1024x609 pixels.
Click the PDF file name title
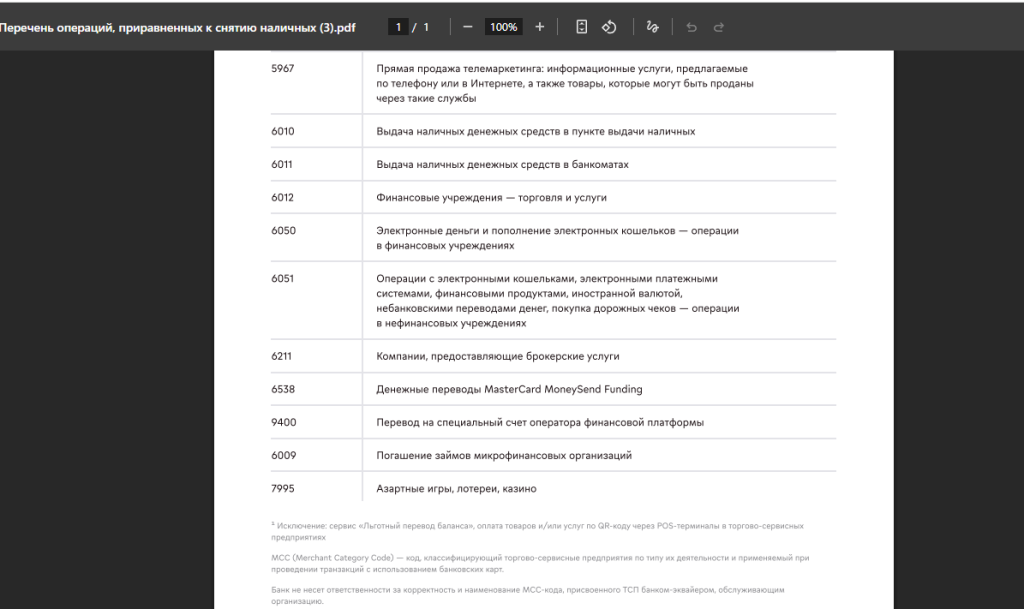click(x=178, y=27)
